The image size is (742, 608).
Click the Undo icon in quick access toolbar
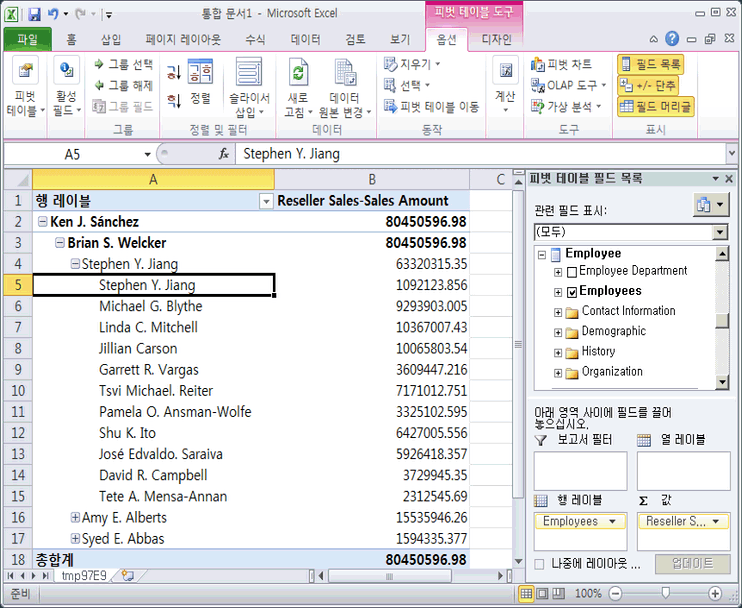coord(53,14)
